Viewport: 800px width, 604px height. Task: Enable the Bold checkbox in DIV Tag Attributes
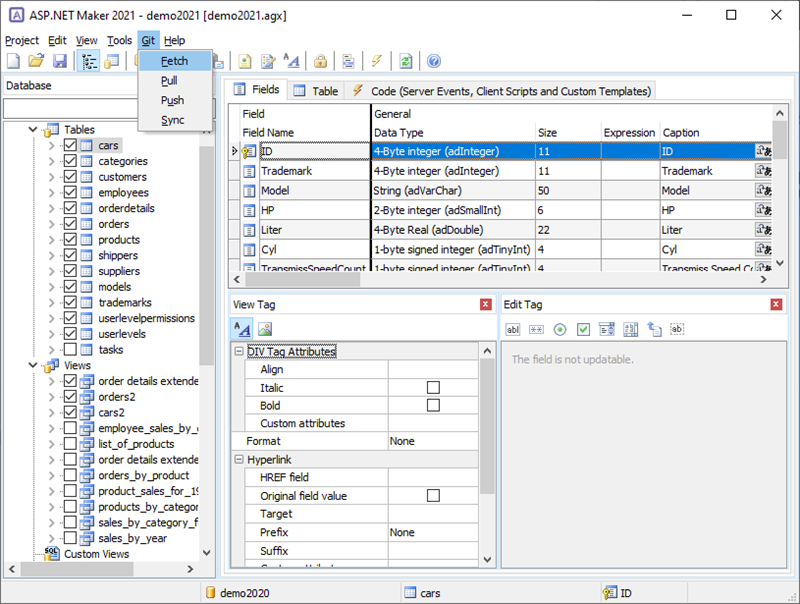[x=433, y=405]
